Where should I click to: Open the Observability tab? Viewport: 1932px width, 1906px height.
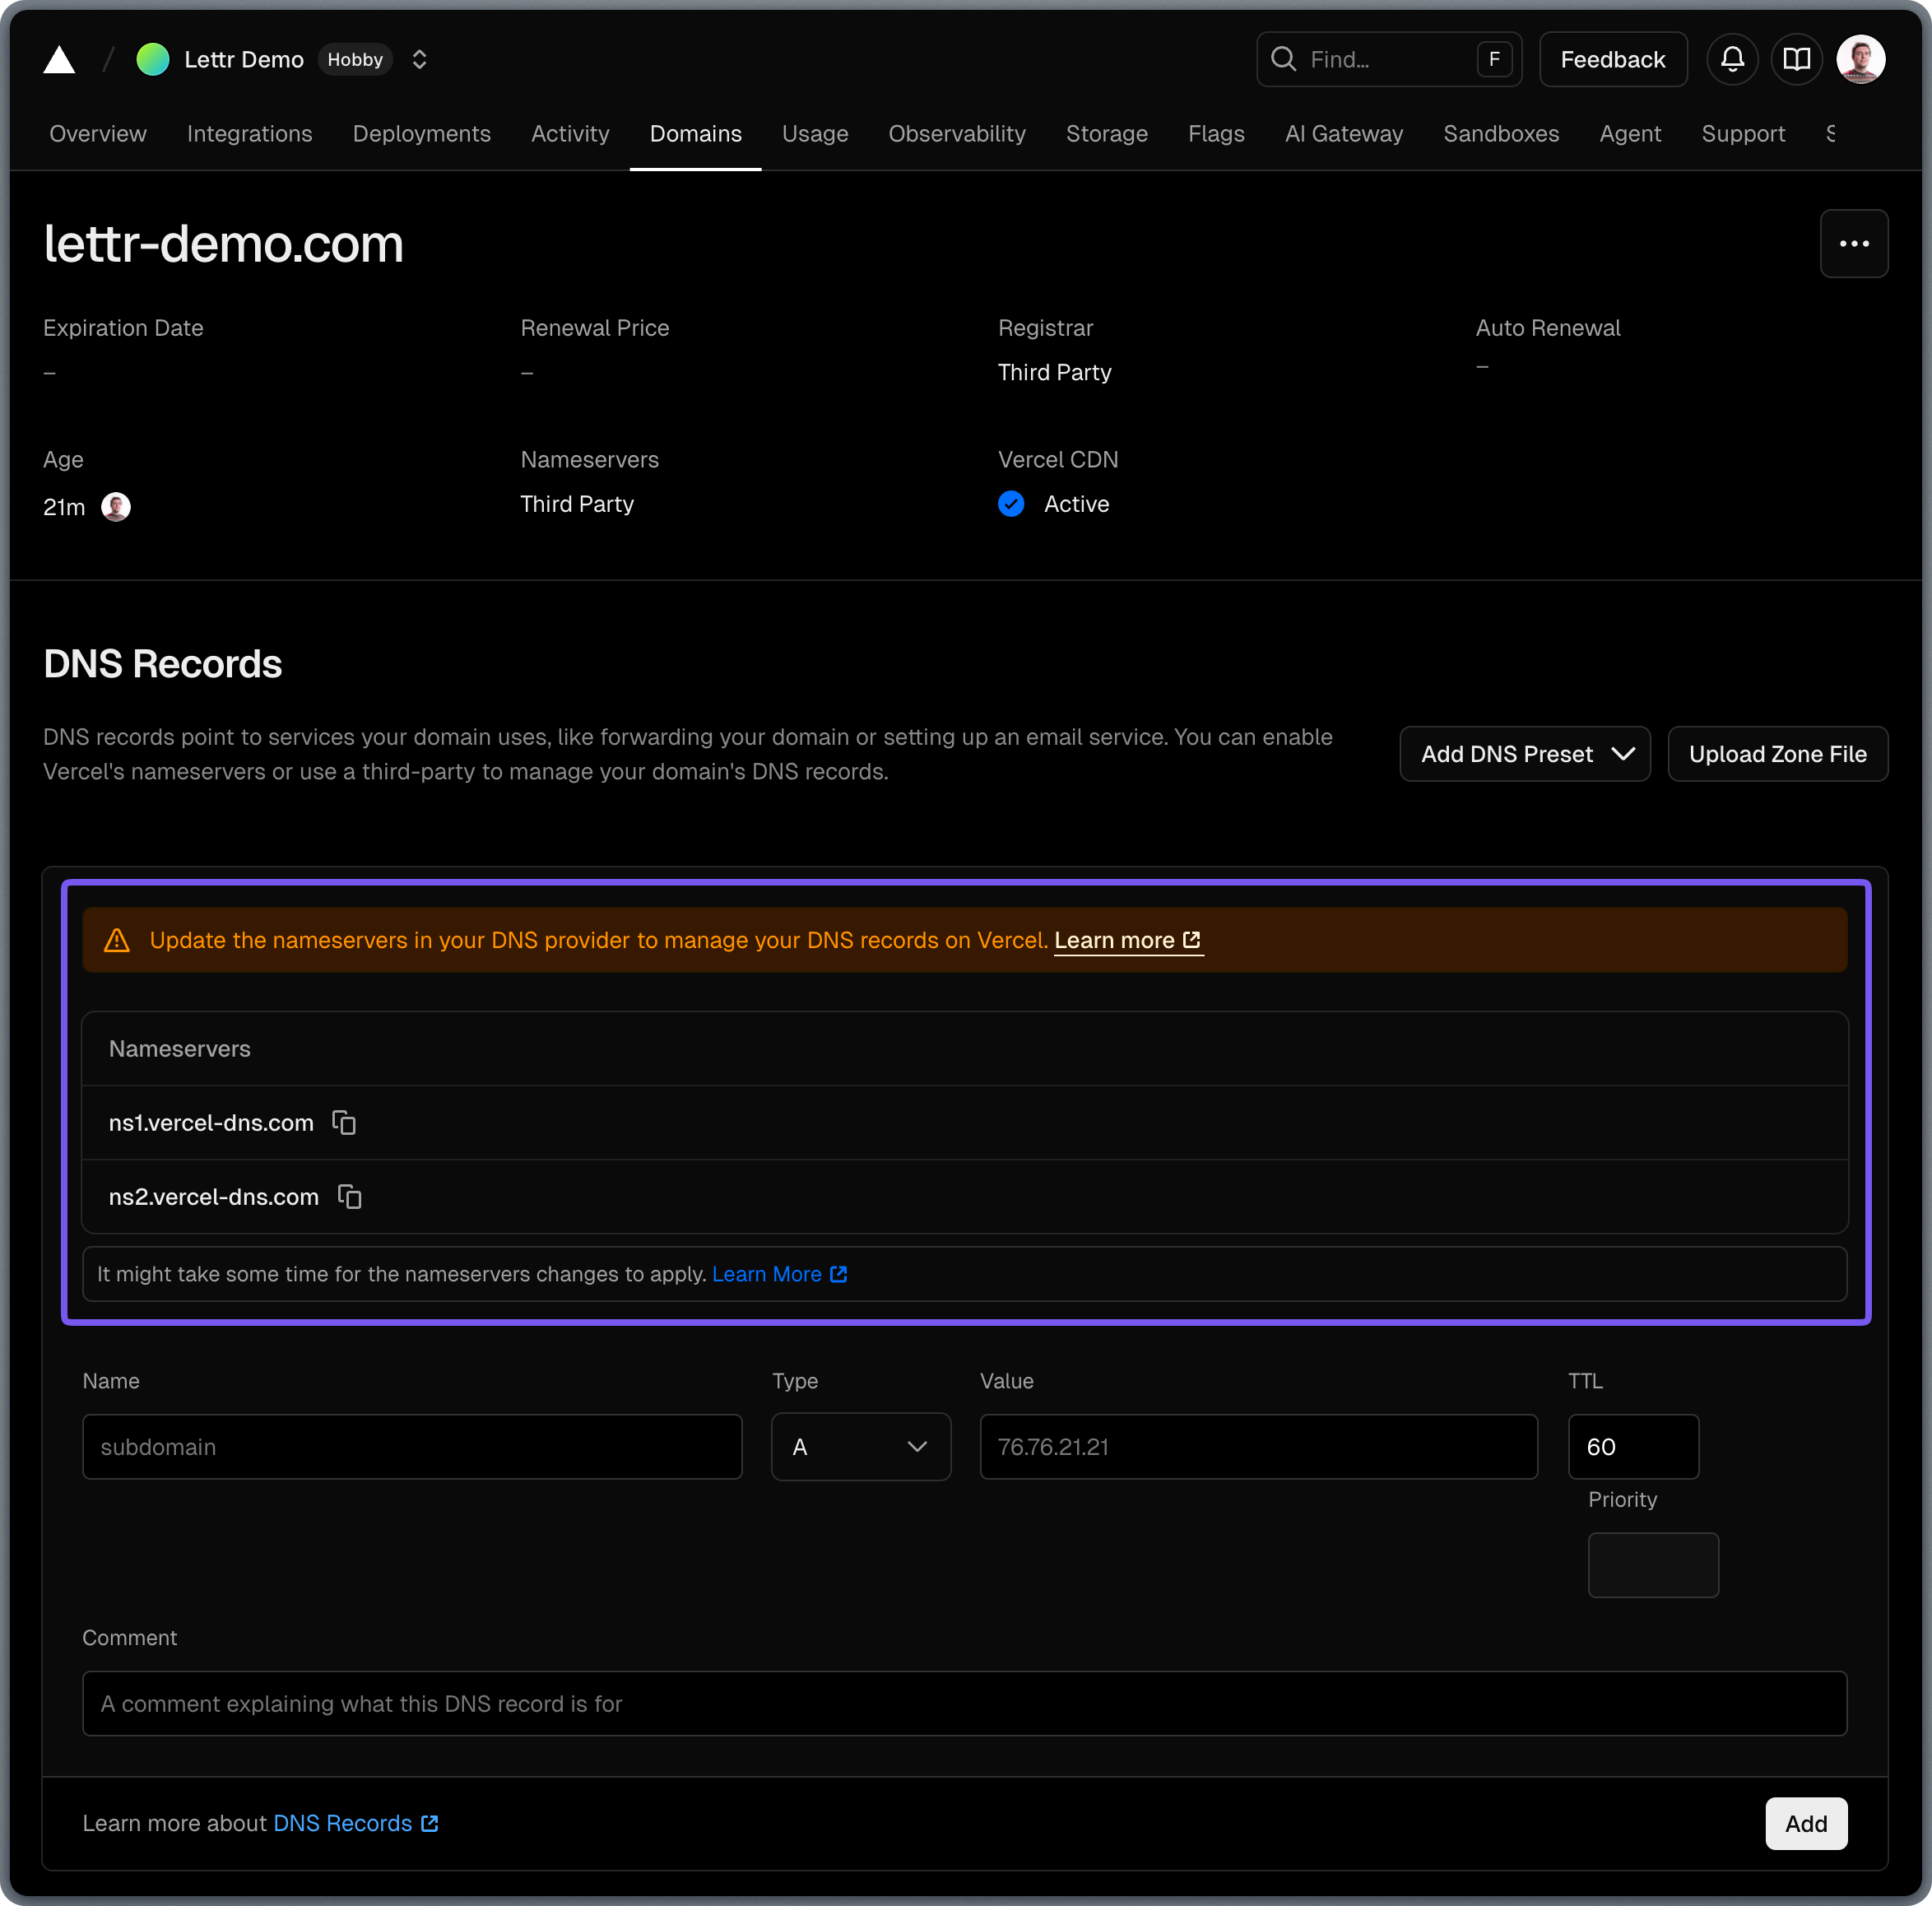pos(956,134)
